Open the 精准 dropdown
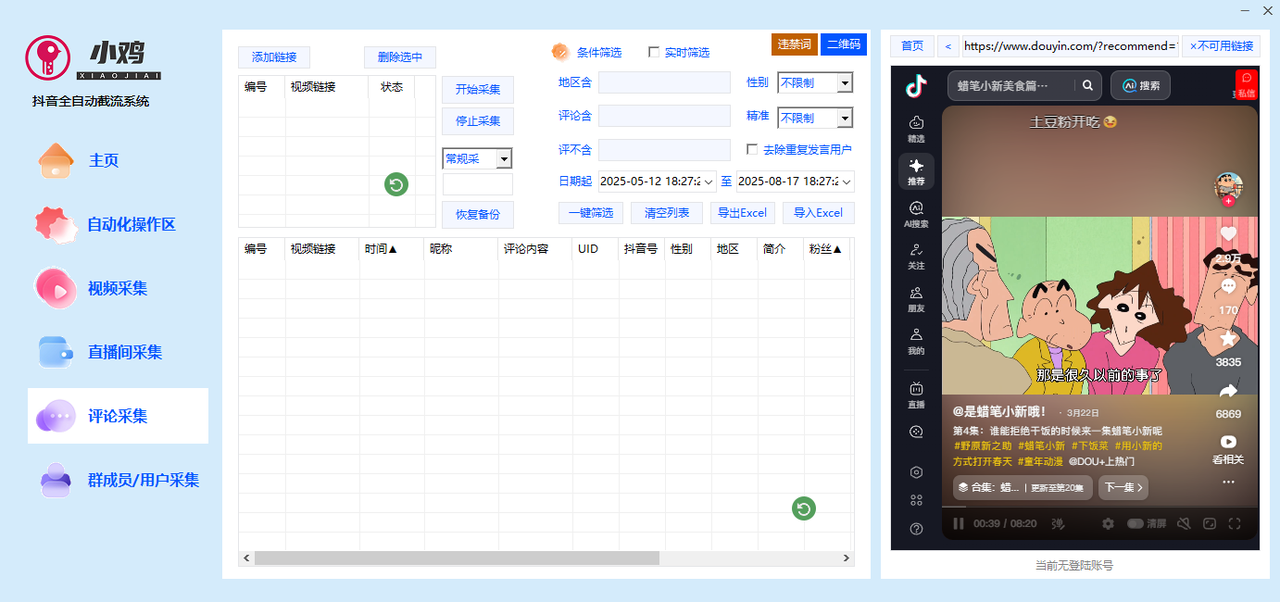 click(x=844, y=118)
